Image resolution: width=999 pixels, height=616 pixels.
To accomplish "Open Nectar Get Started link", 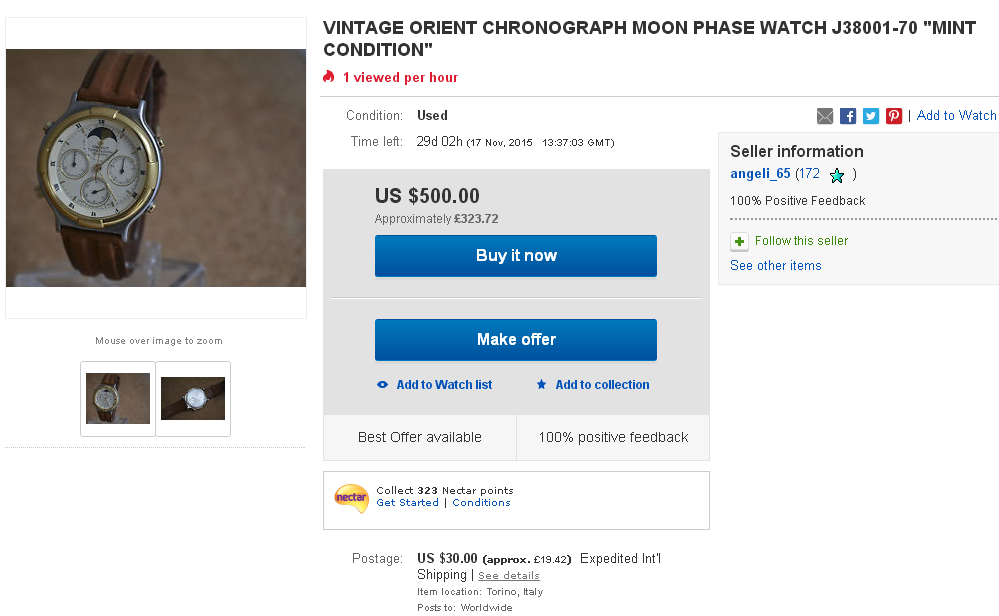I will point(407,503).
